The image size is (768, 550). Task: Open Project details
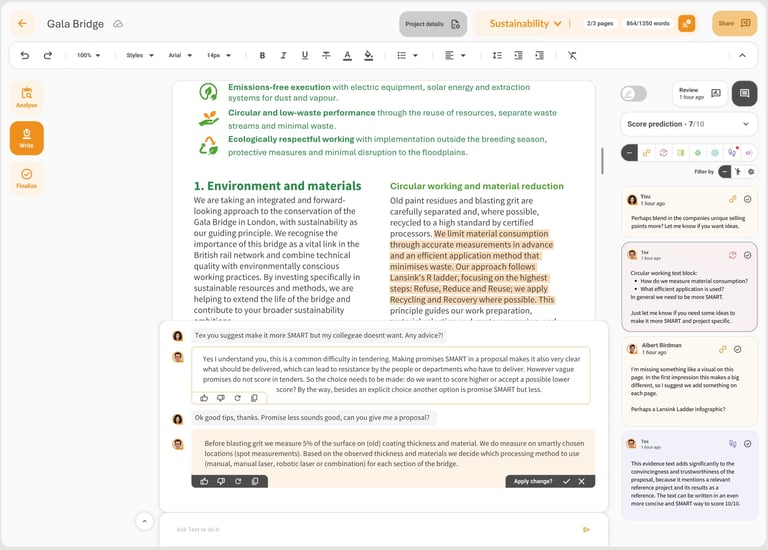coord(433,24)
